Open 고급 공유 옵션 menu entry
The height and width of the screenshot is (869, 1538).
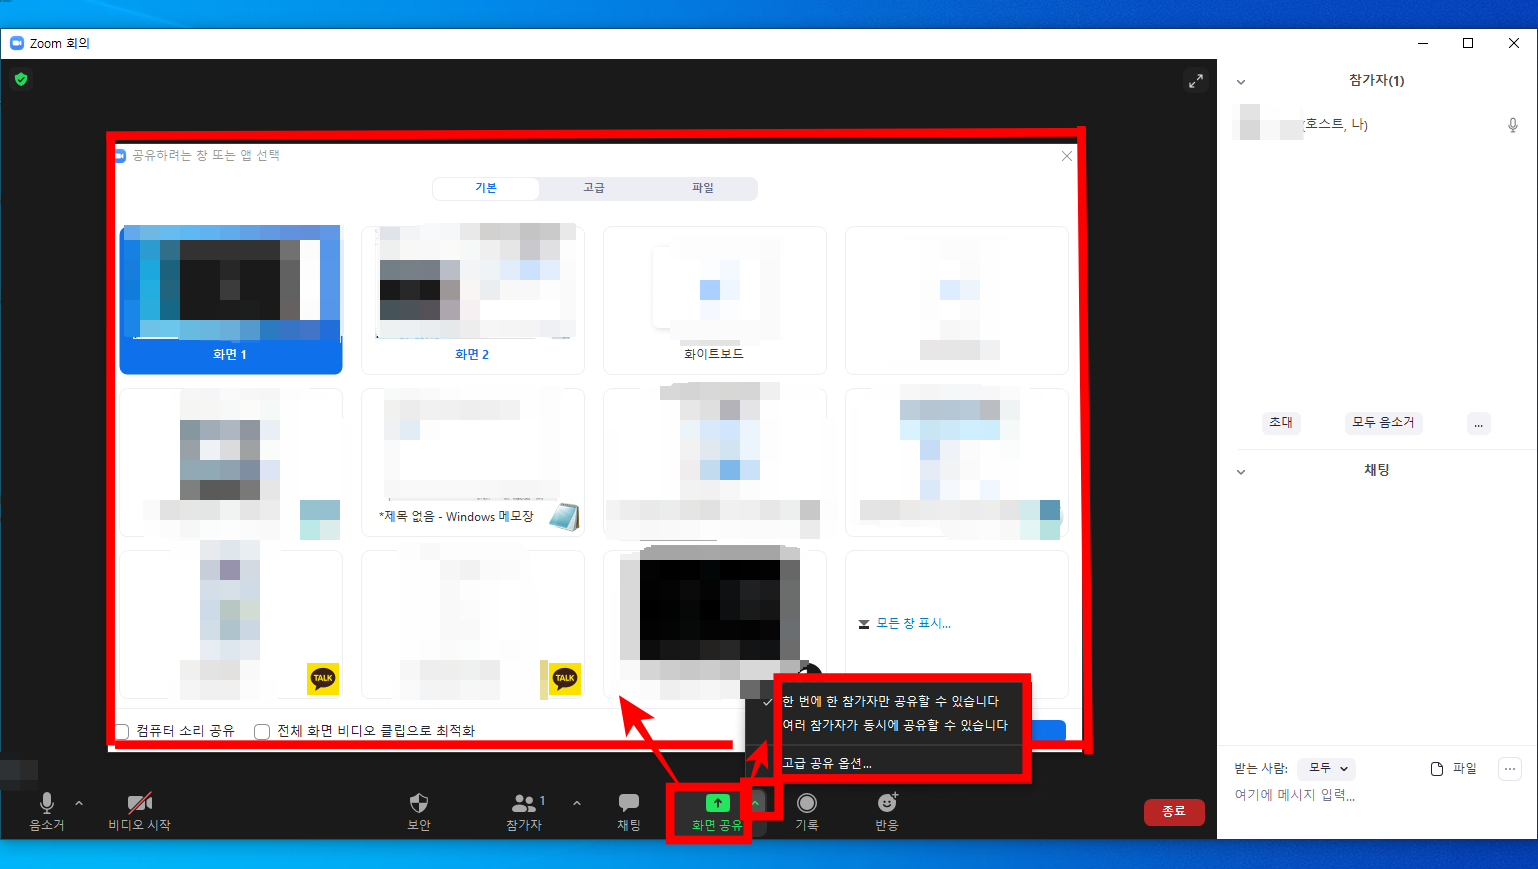827,763
